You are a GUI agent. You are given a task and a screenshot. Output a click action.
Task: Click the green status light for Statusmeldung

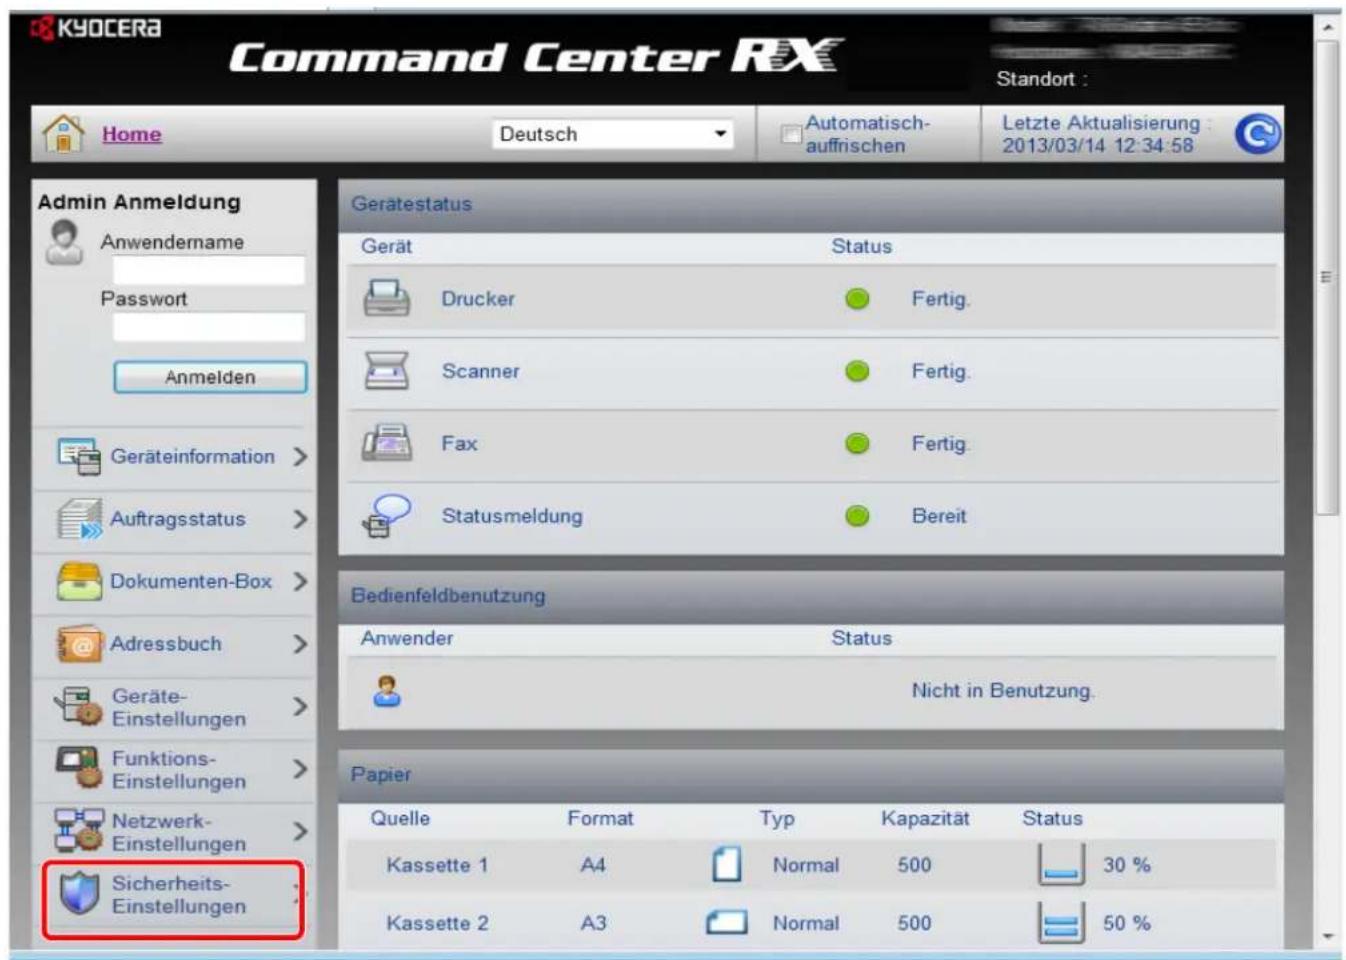point(857,516)
